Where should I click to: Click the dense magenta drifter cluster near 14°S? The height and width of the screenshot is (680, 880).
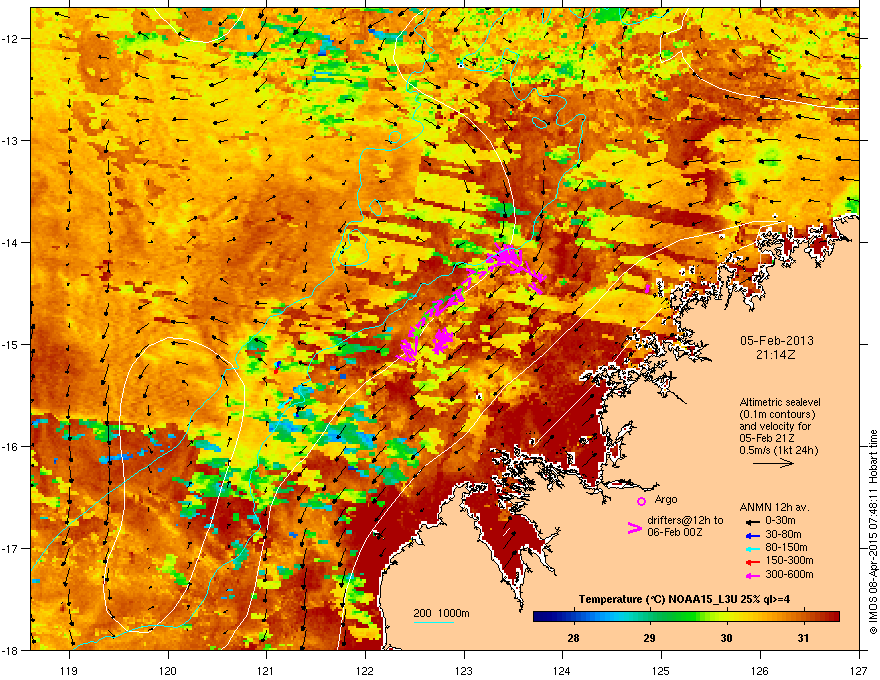[508, 257]
